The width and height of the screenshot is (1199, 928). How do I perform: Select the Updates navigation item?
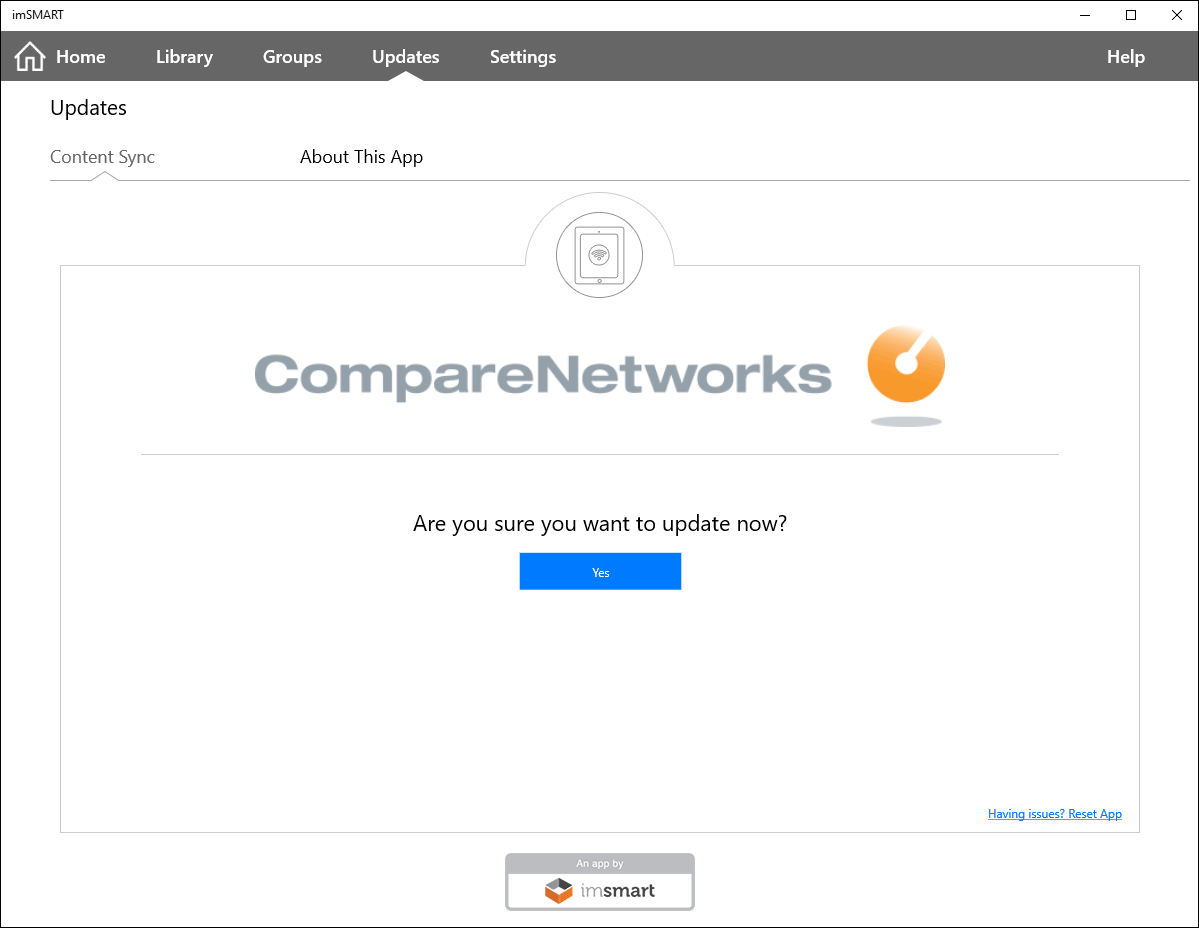pyautogui.click(x=405, y=57)
